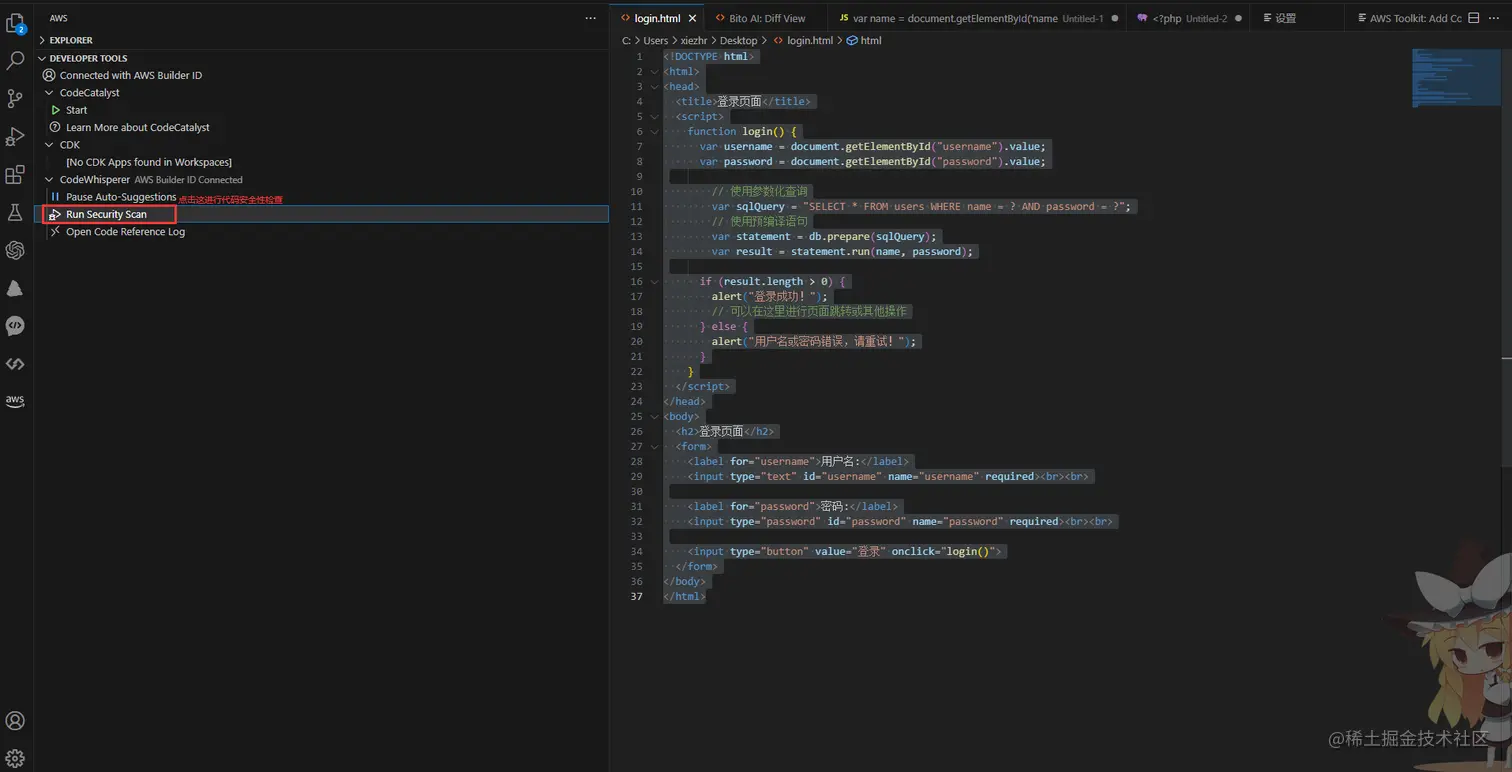Click login.html in the breadcrumb path
1512x772 pixels.
809,40
